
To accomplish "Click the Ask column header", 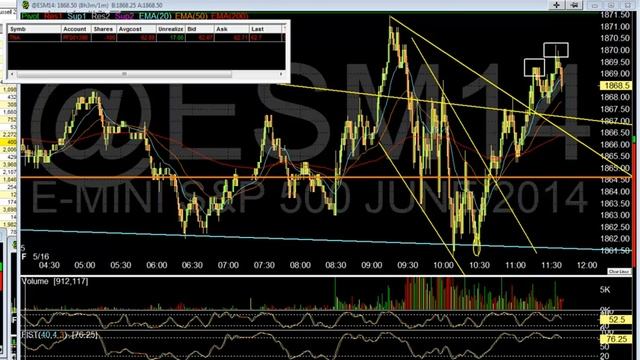I will [x=232, y=29].
